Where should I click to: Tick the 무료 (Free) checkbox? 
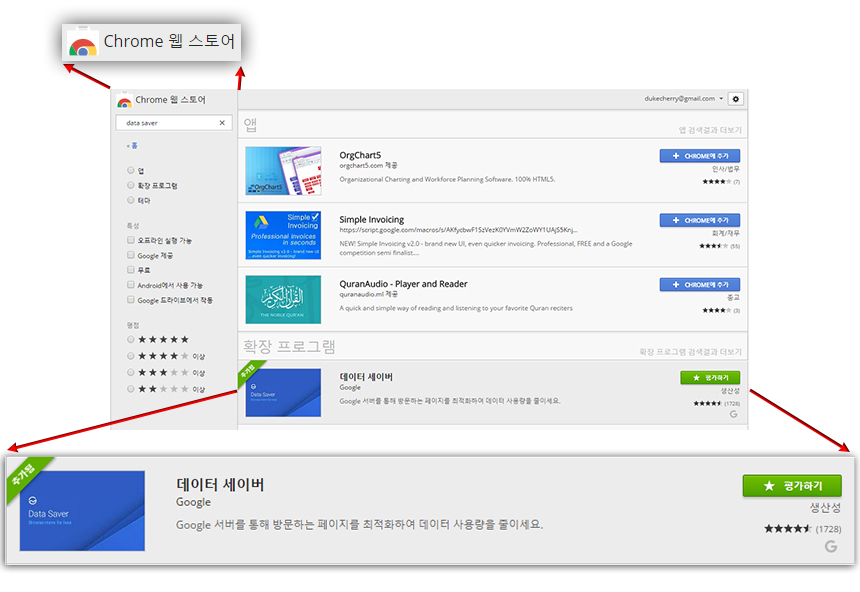click(131, 270)
